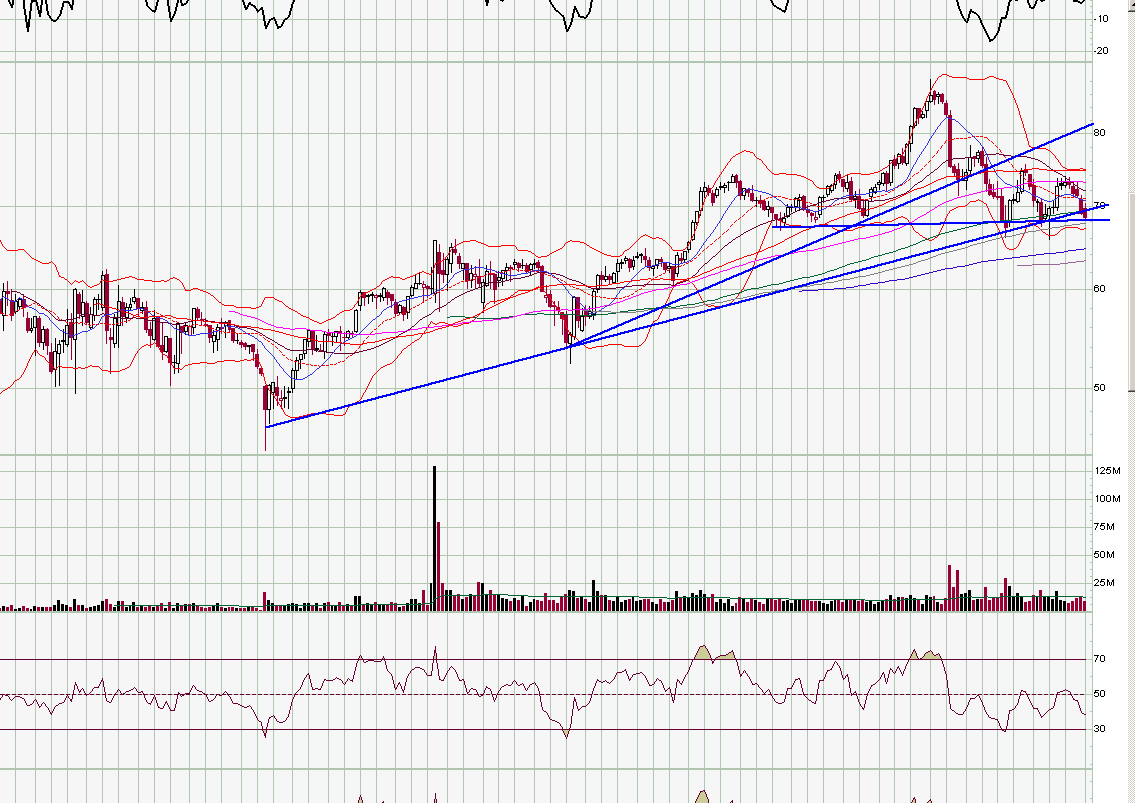1135x803 pixels.
Task: Click the 60 price axis label
Action: (x=1100, y=289)
